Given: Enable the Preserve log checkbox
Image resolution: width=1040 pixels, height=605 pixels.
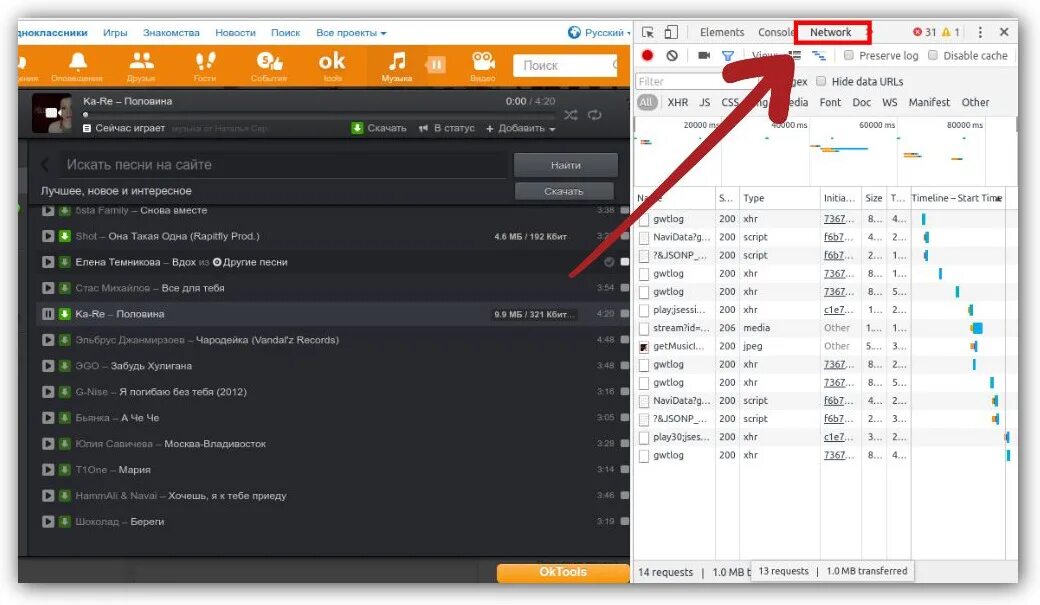Looking at the screenshot, I should click(848, 56).
